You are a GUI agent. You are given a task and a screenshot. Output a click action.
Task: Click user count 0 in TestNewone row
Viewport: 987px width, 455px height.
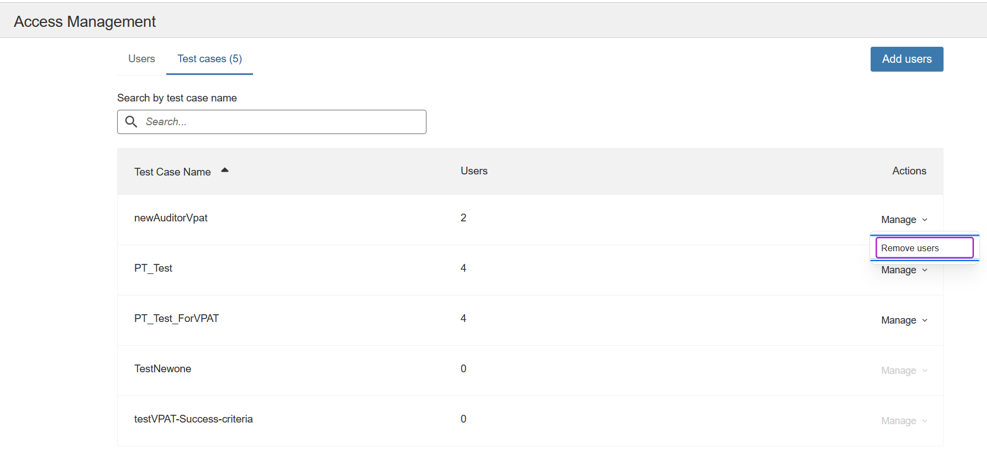[463, 369]
